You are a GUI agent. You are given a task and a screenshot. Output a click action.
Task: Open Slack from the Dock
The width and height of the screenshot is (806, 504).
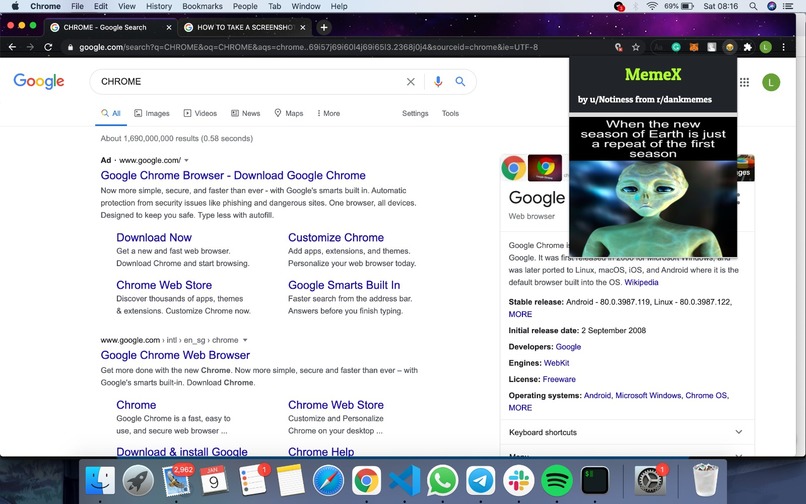click(x=519, y=481)
